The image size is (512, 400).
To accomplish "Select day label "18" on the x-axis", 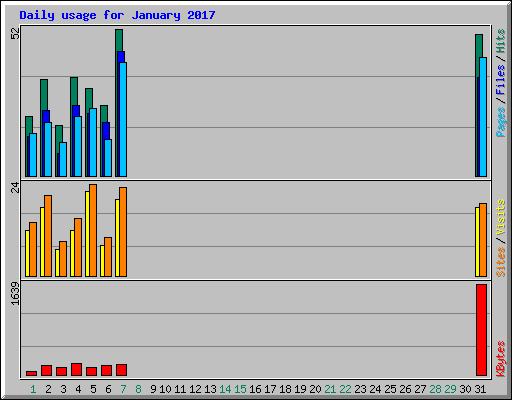I will (x=285, y=389).
